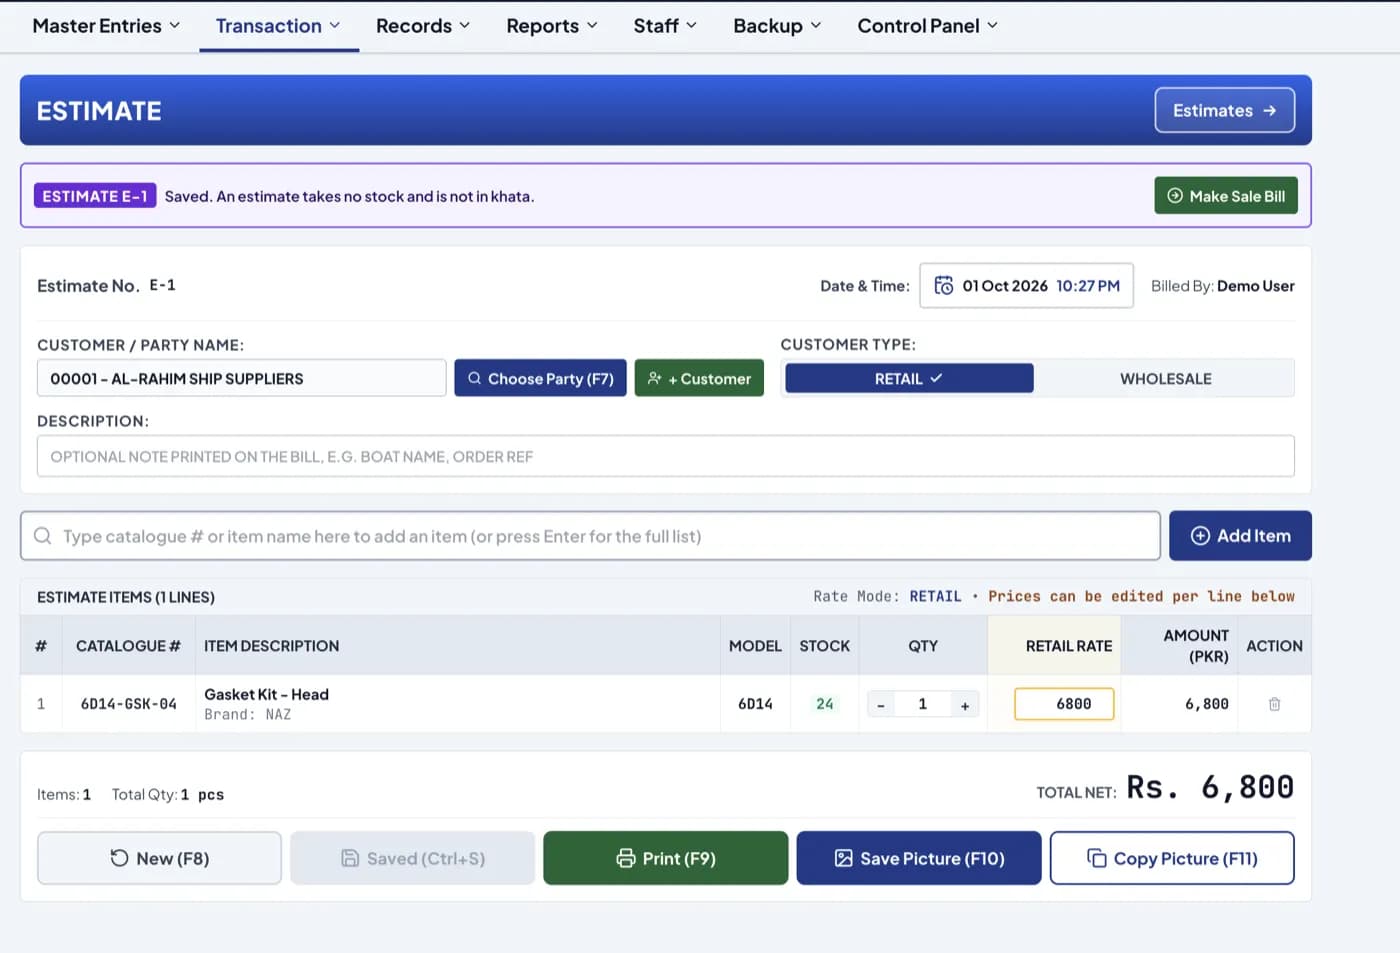
Task: Switch customer type to WHOLESALE
Action: [x=1165, y=379]
